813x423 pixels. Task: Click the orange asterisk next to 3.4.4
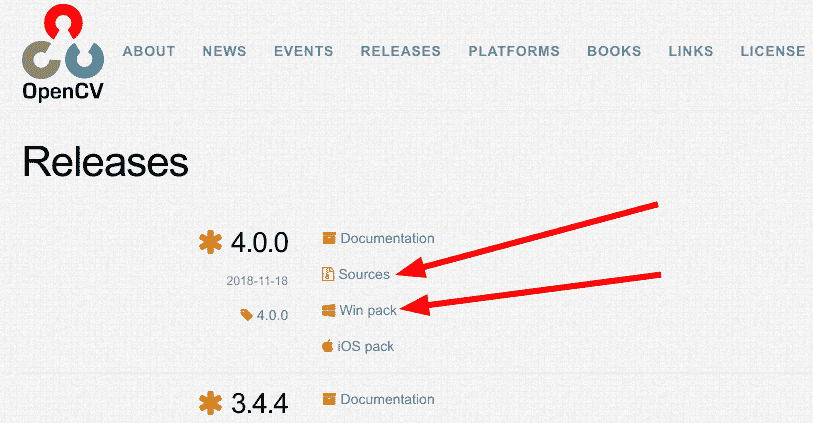click(x=210, y=403)
